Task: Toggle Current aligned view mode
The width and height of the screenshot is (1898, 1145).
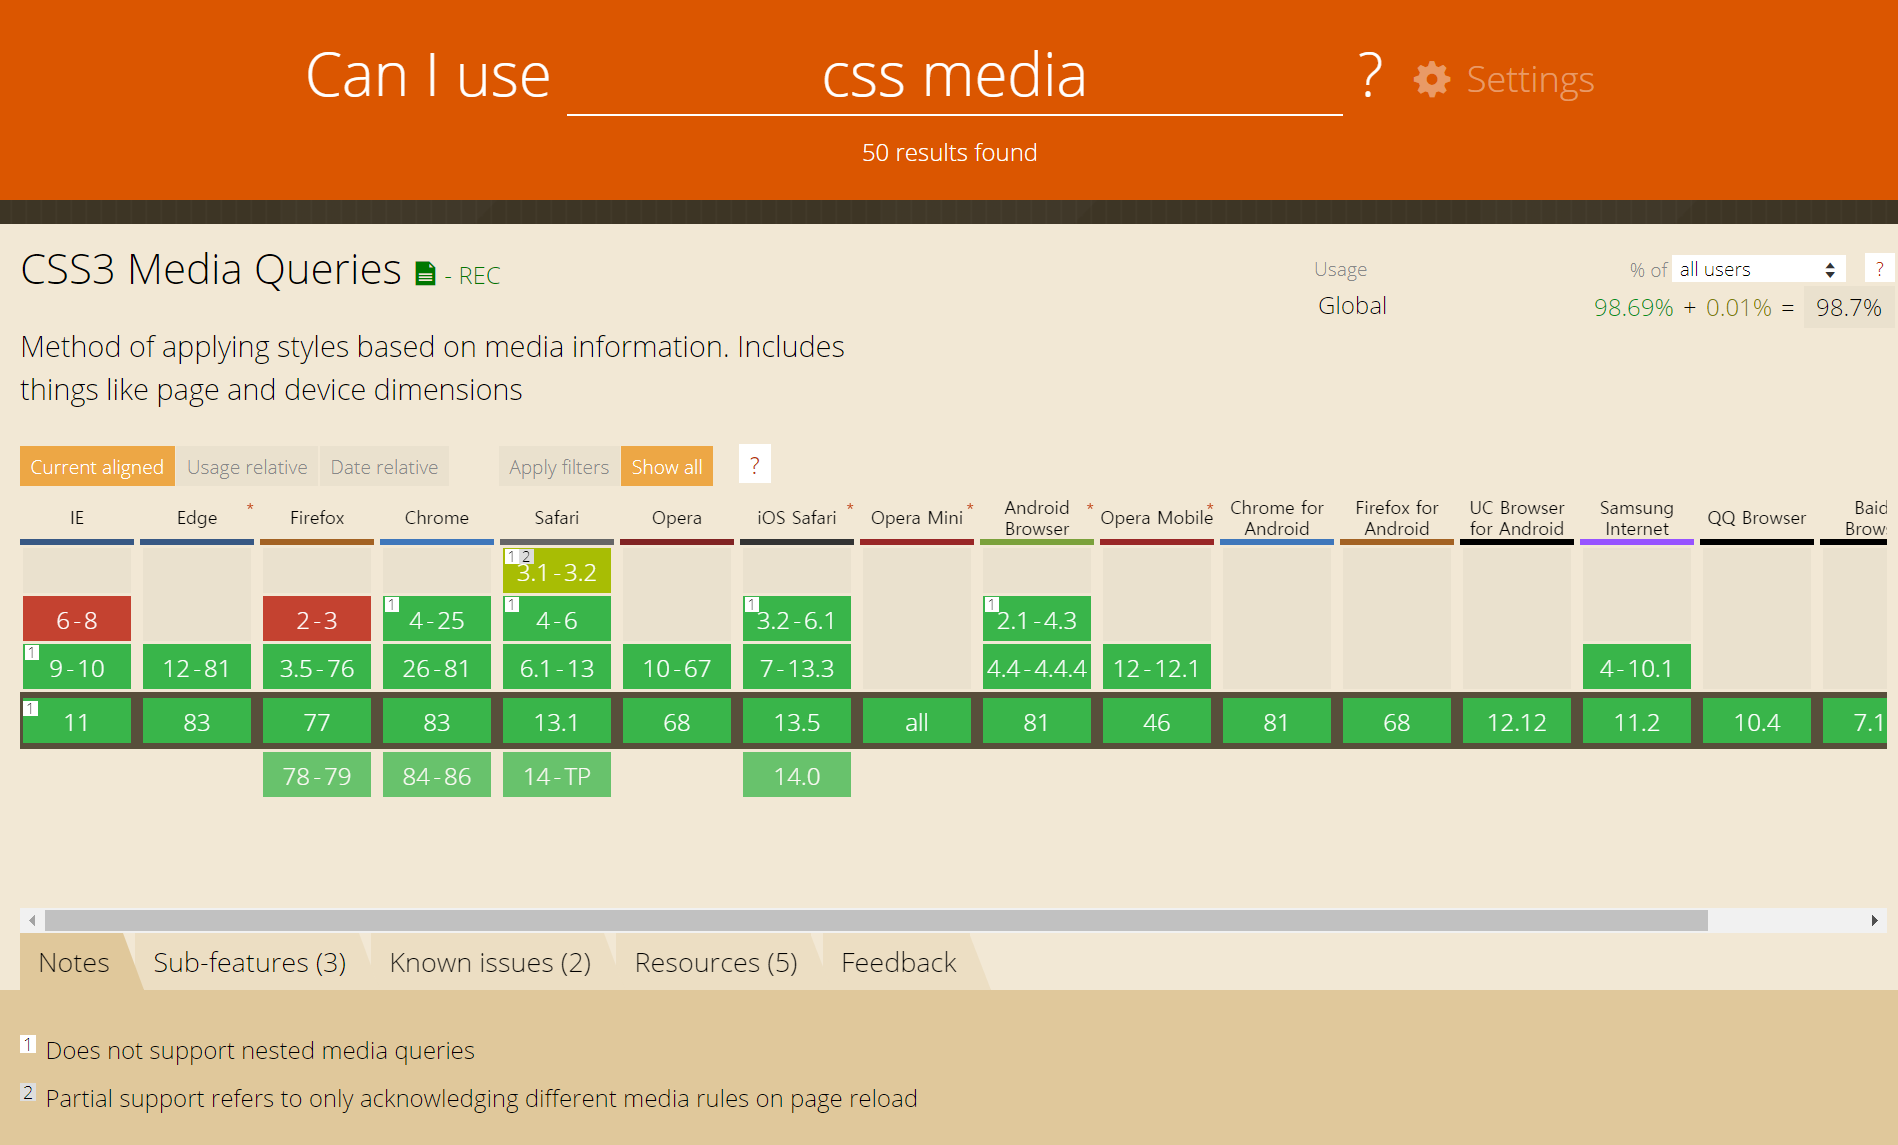Action: [x=97, y=467]
